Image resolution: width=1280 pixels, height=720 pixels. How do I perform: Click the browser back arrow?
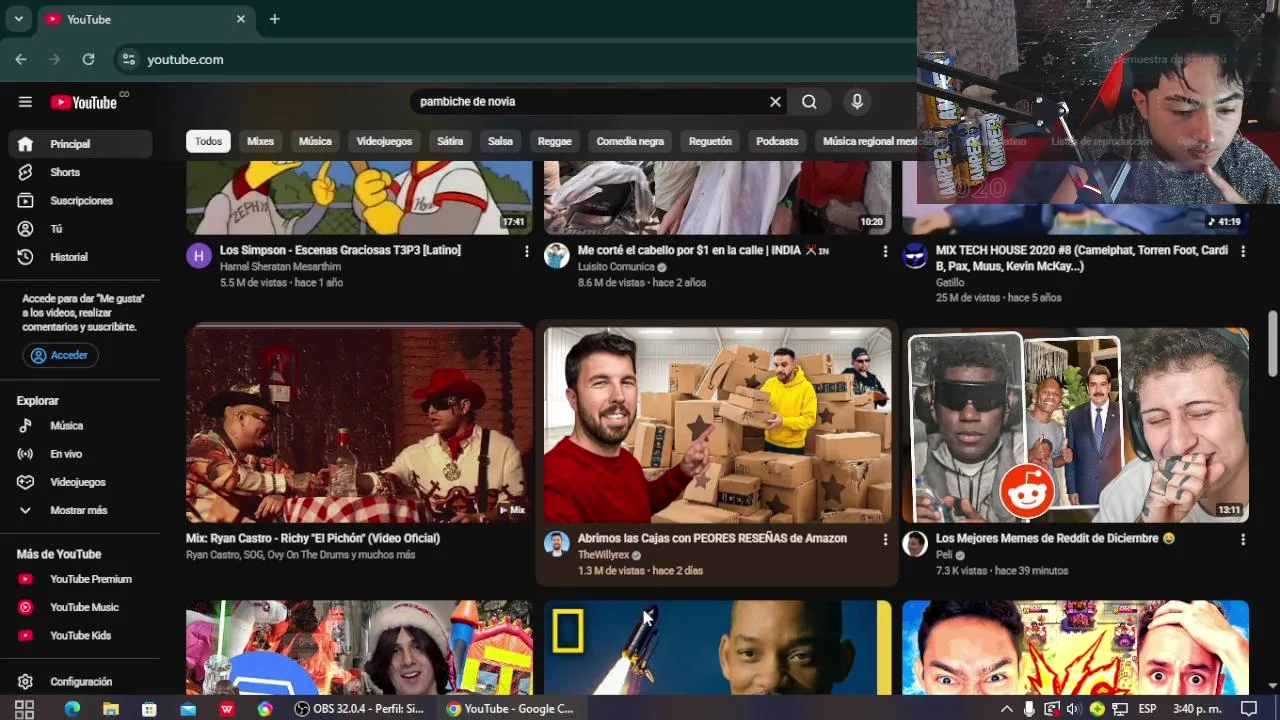point(21,60)
